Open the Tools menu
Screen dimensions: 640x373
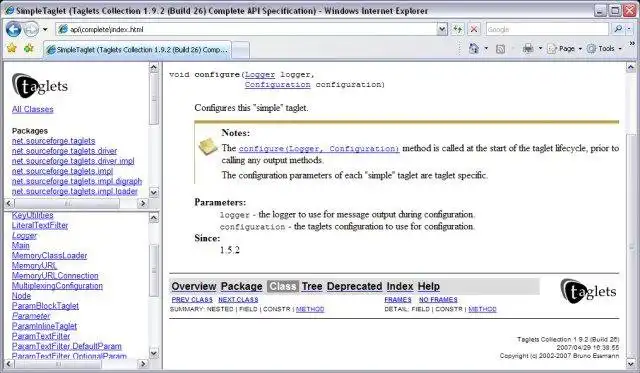[604, 49]
